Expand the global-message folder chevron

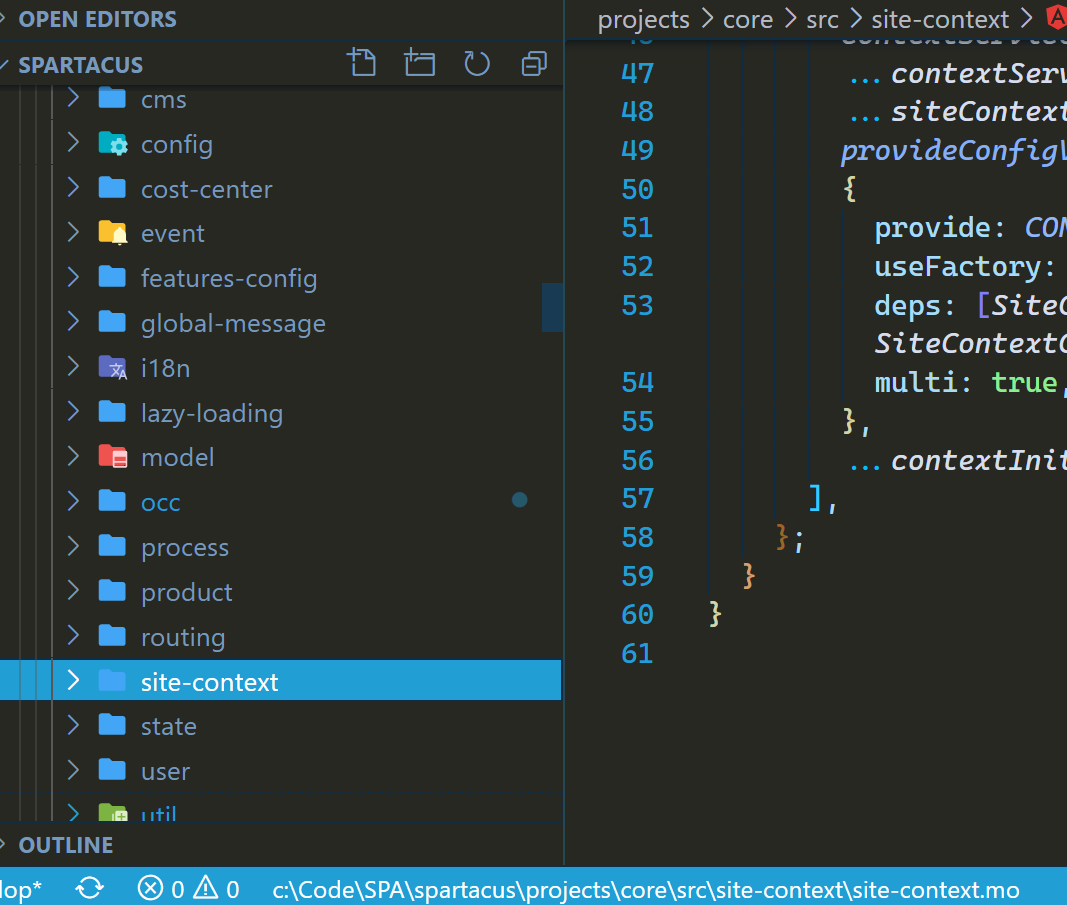73,323
